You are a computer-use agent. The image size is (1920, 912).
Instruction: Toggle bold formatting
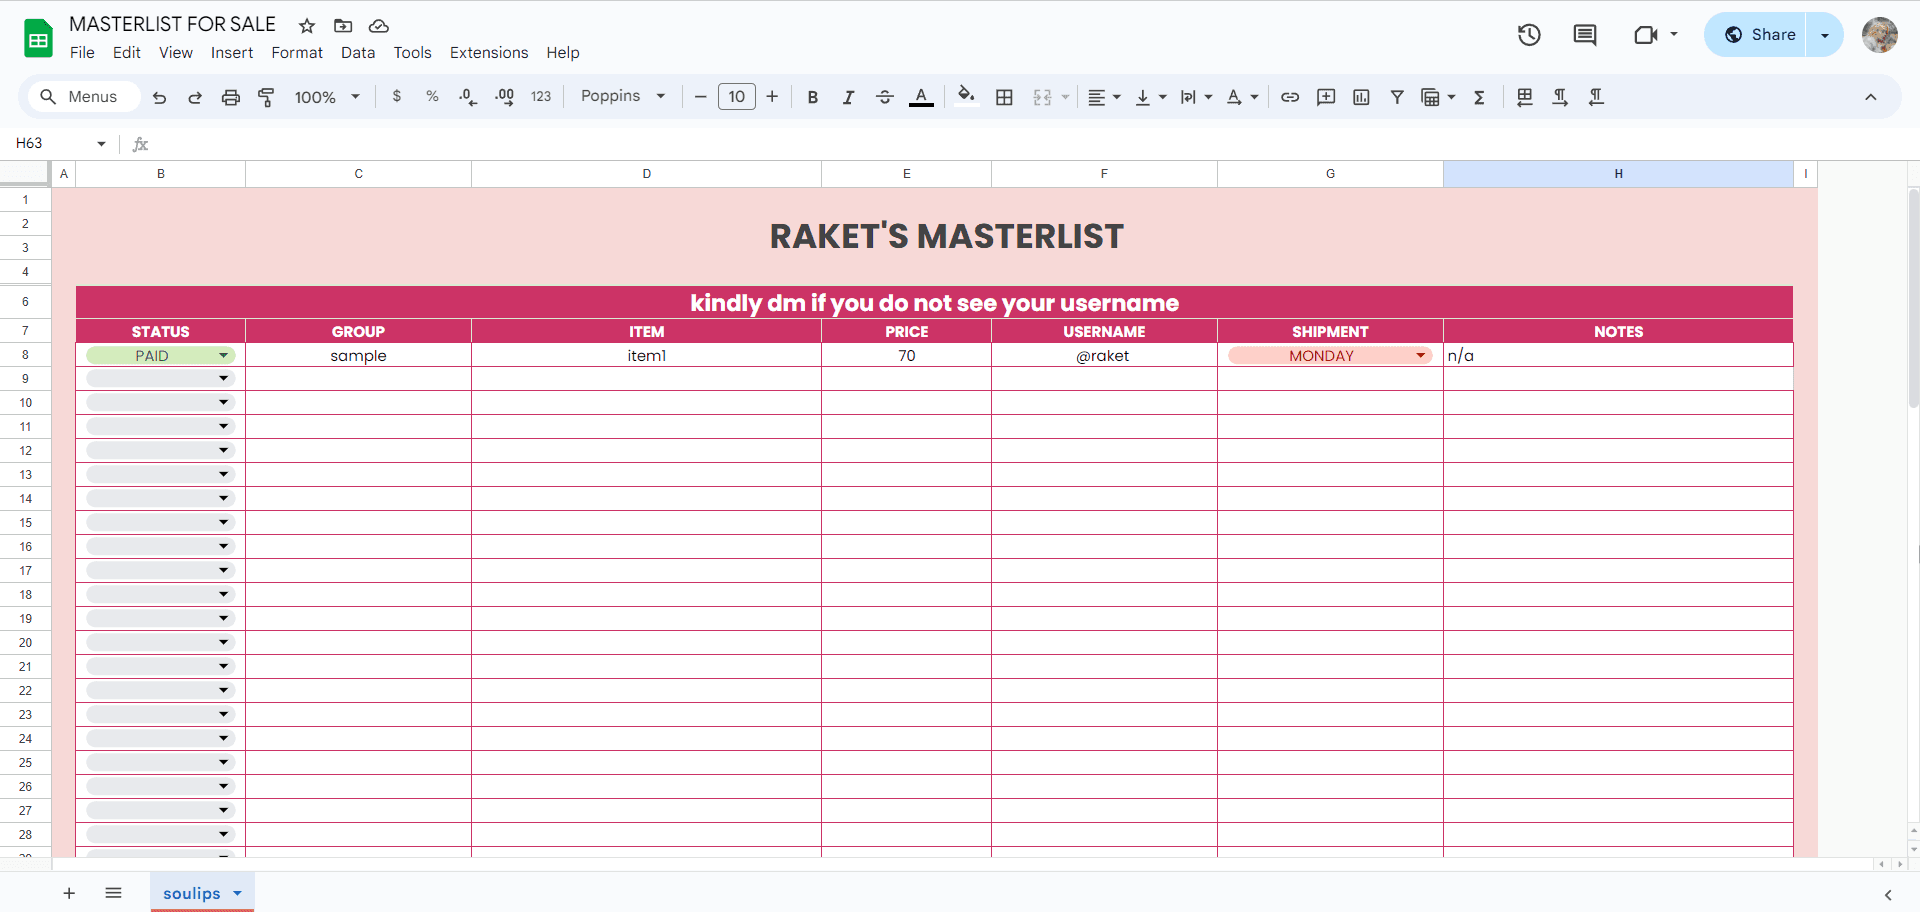click(x=813, y=97)
